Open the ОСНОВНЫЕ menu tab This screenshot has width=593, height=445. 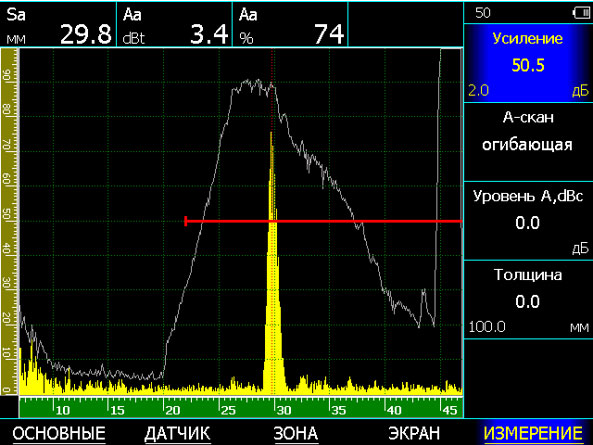pyautogui.click(x=59, y=433)
